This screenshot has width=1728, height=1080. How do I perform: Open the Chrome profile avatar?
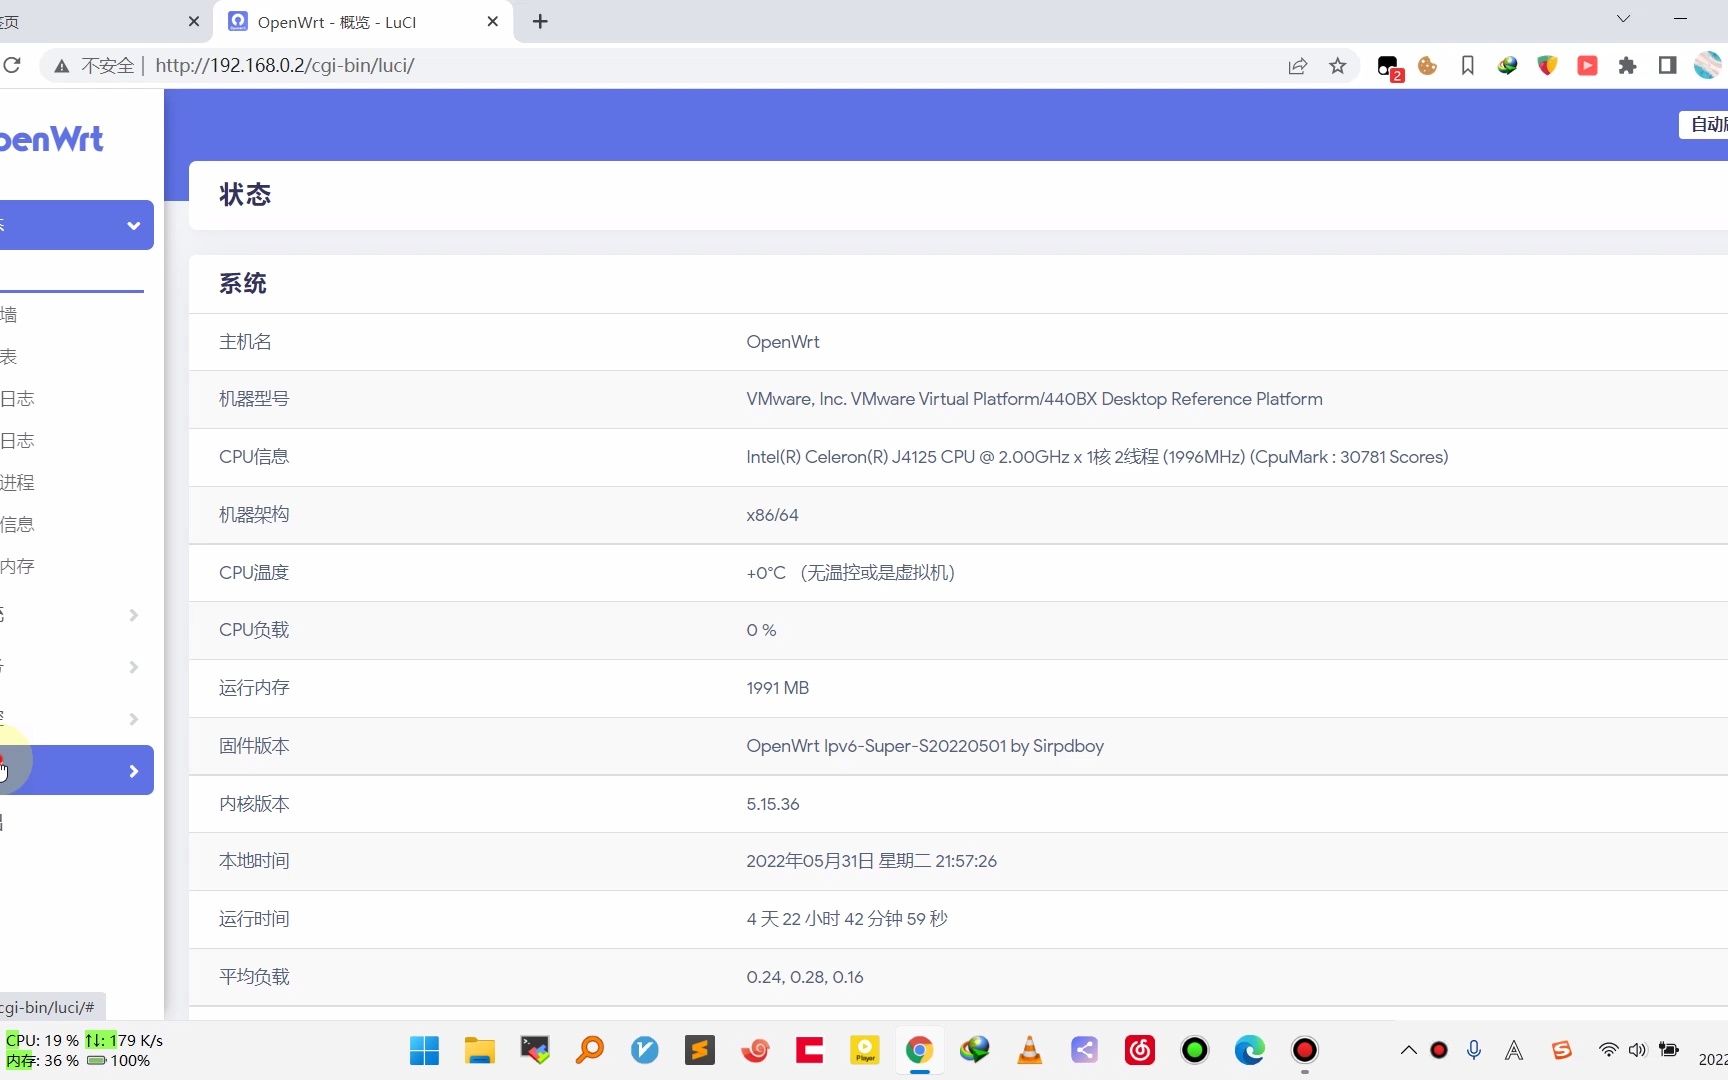[x=1708, y=66]
